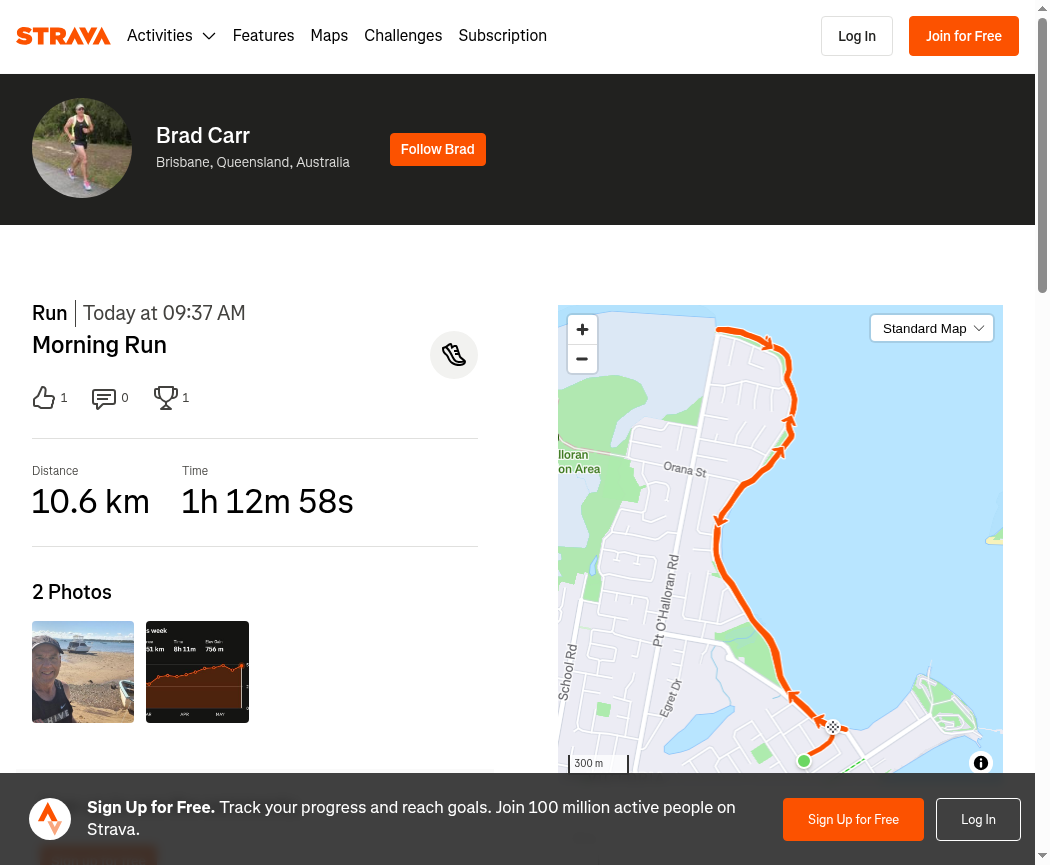Screen dimensions: 1050x865
Task: Open Brad Carr's profile picture
Action: pos(82,148)
